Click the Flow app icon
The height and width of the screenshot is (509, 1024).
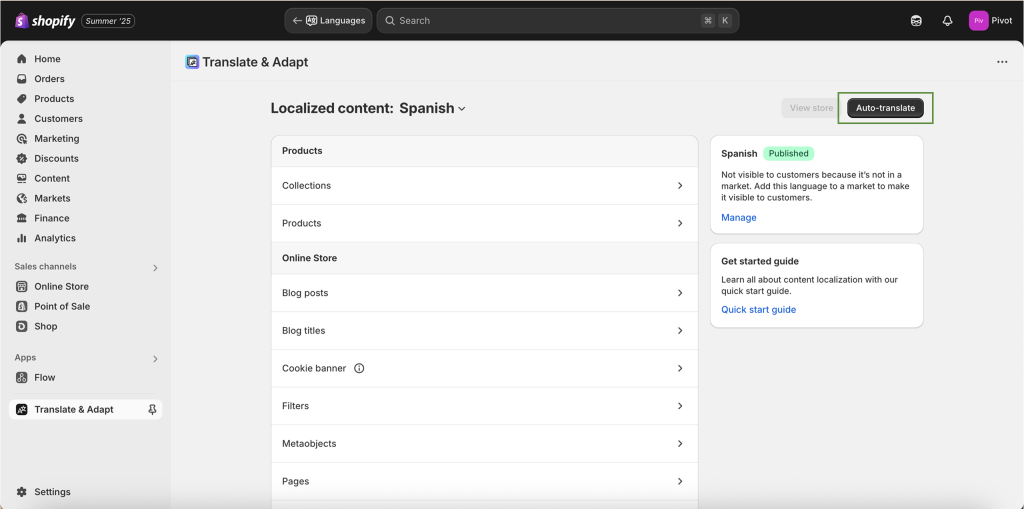22,378
